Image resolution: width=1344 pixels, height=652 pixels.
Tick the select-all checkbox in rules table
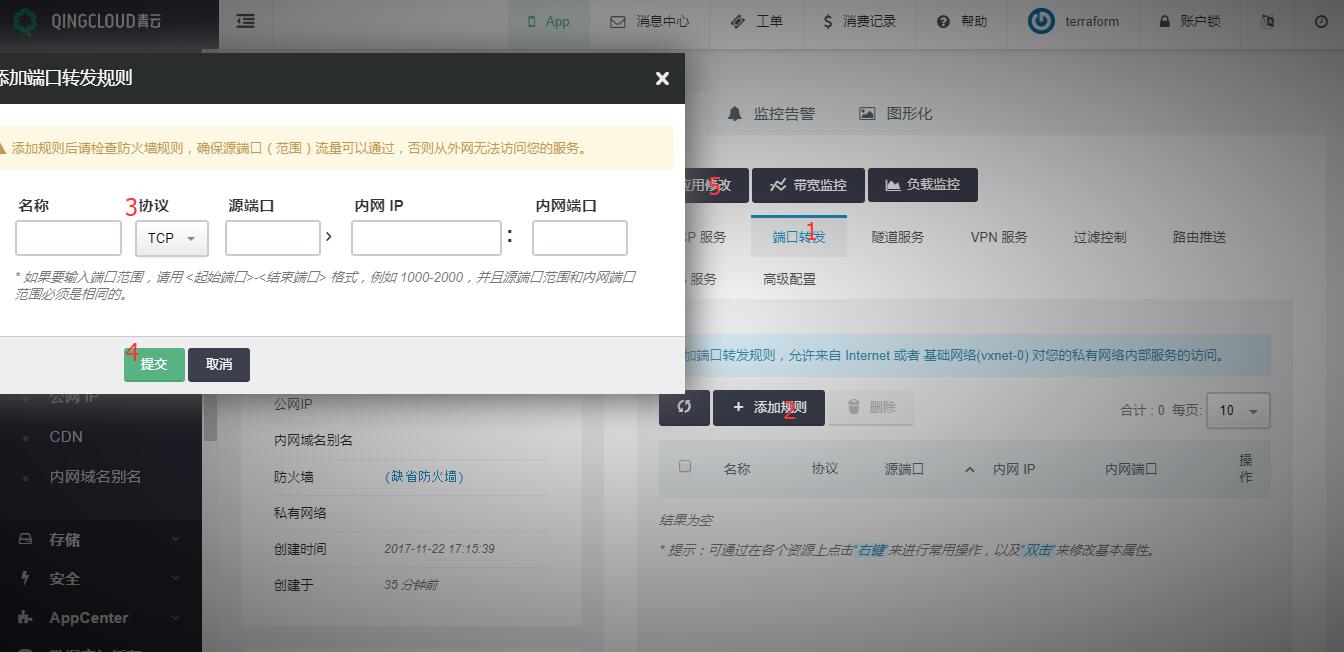[x=685, y=466]
